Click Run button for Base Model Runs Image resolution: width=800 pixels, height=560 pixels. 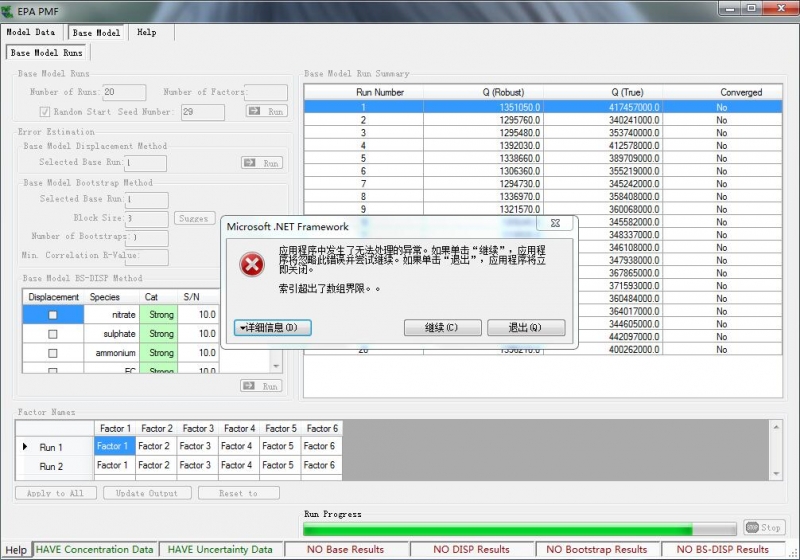click(x=266, y=112)
